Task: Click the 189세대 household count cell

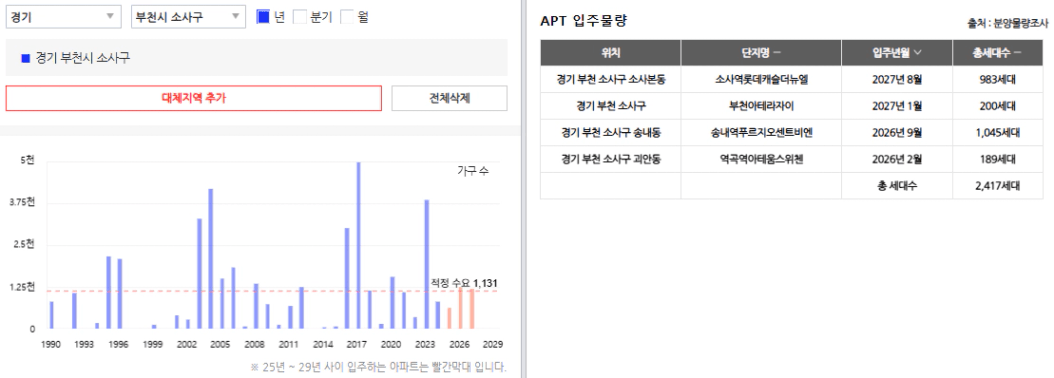Action: pos(998,159)
